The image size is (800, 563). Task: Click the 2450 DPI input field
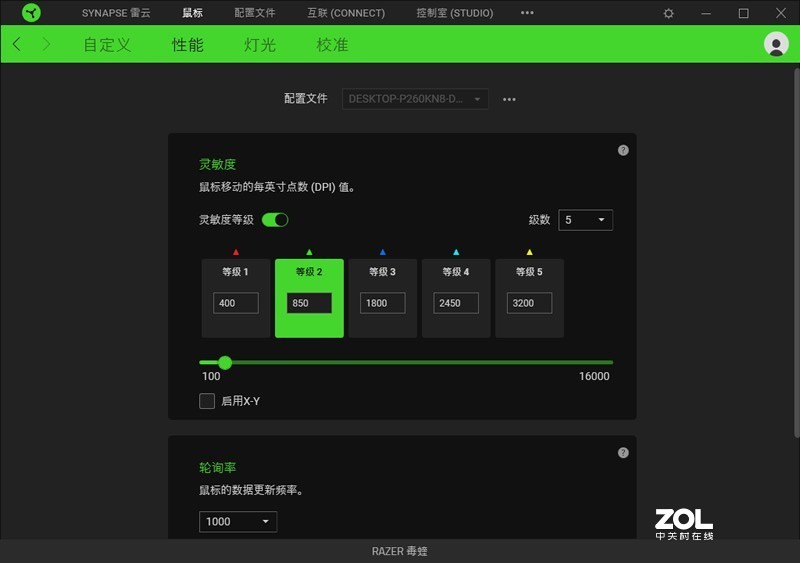tap(456, 303)
